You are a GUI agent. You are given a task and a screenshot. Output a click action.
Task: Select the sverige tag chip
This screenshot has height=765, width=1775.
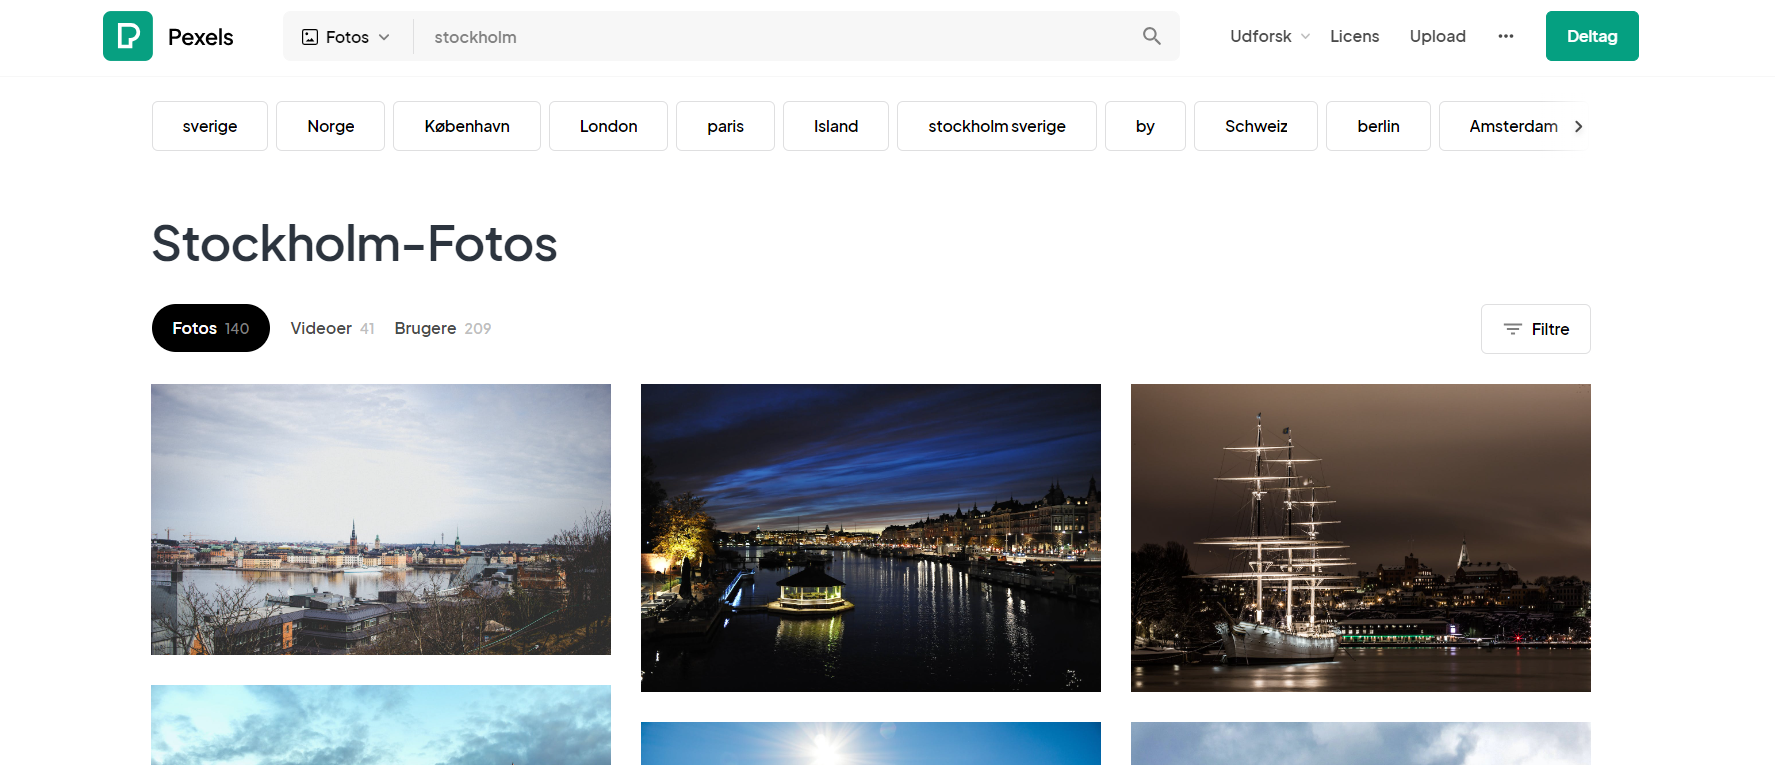(210, 126)
